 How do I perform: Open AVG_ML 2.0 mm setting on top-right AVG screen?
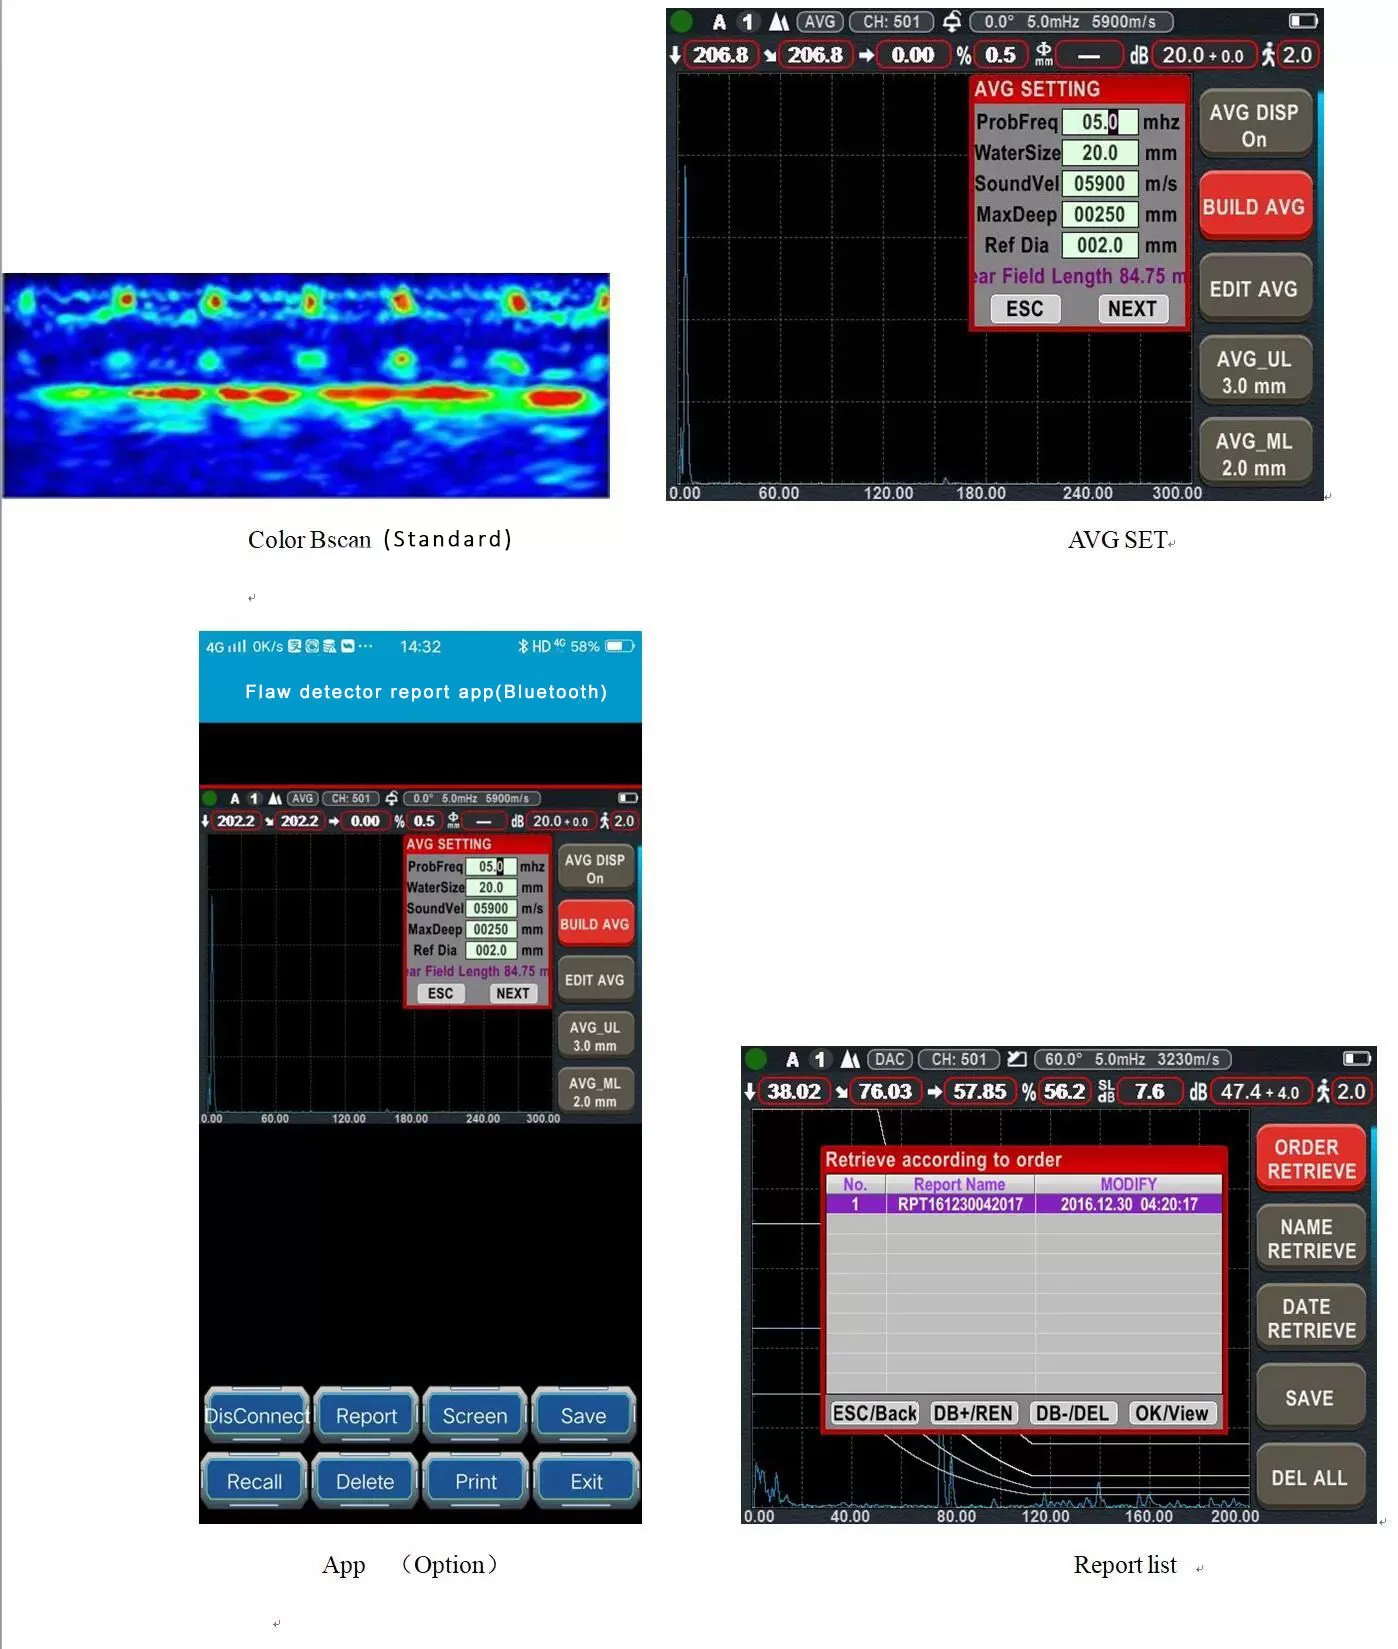[x=1254, y=454]
